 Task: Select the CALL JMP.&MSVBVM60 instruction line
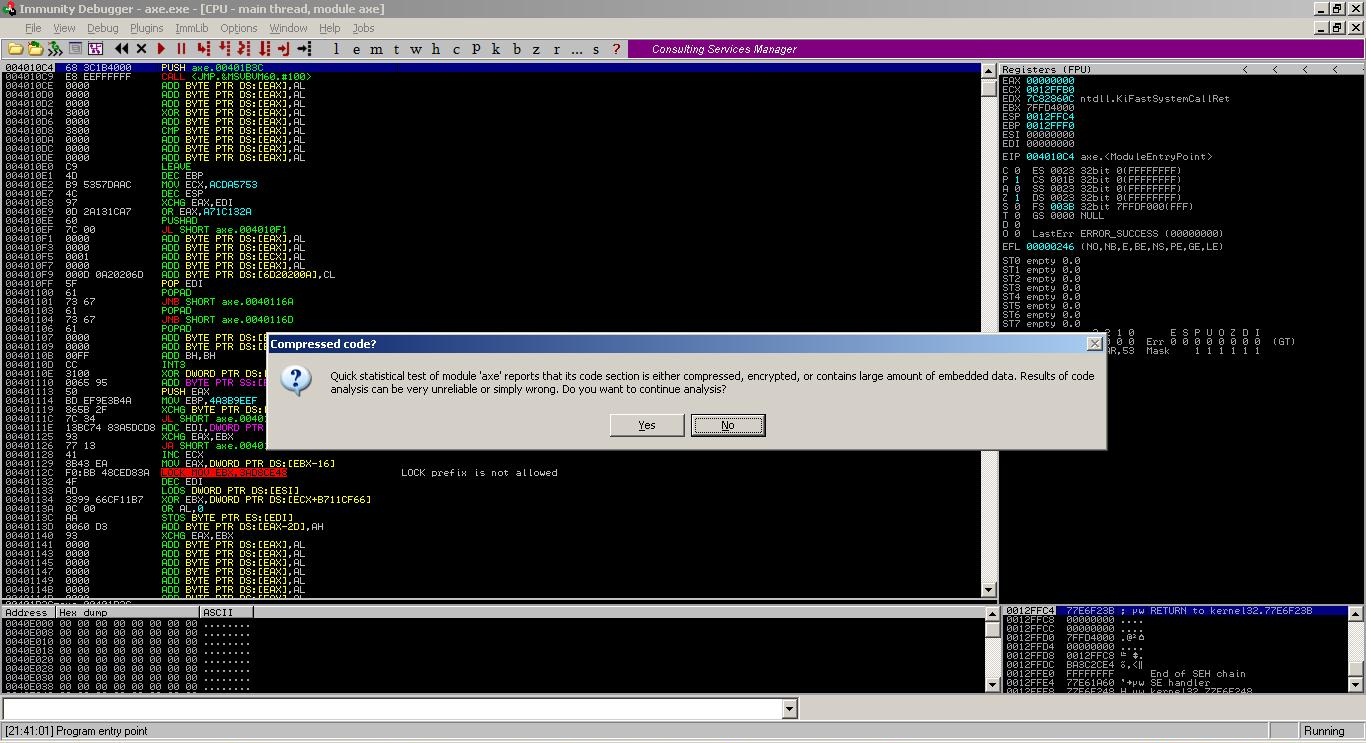coord(490,77)
